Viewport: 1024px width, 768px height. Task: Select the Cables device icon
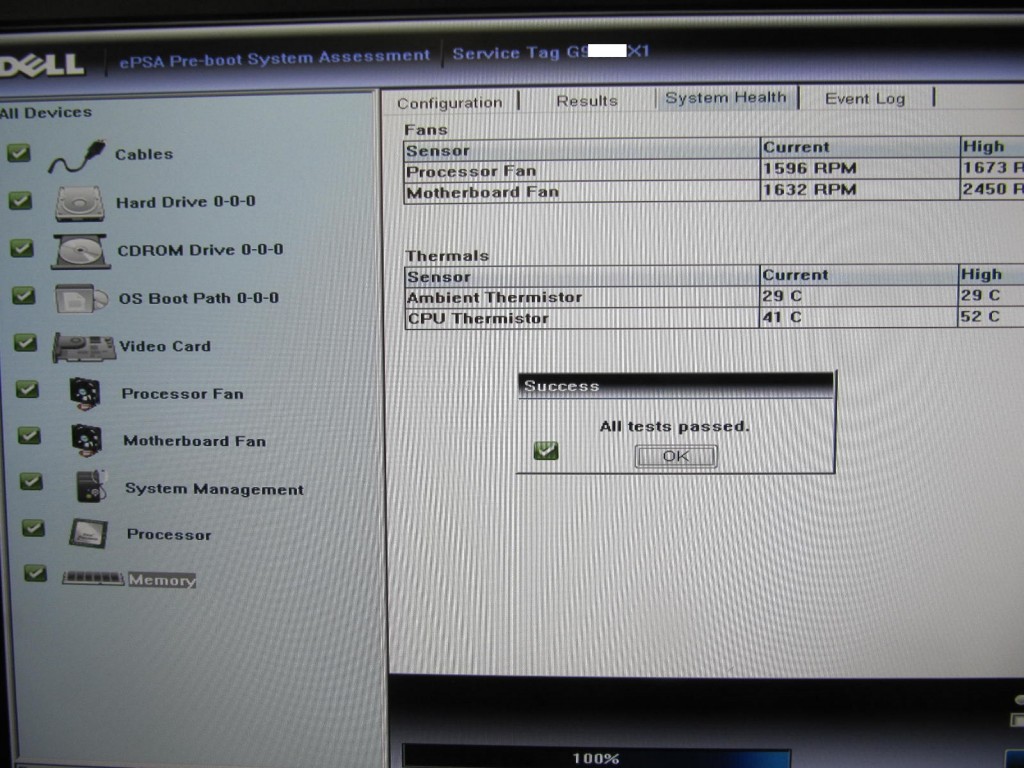76,157
